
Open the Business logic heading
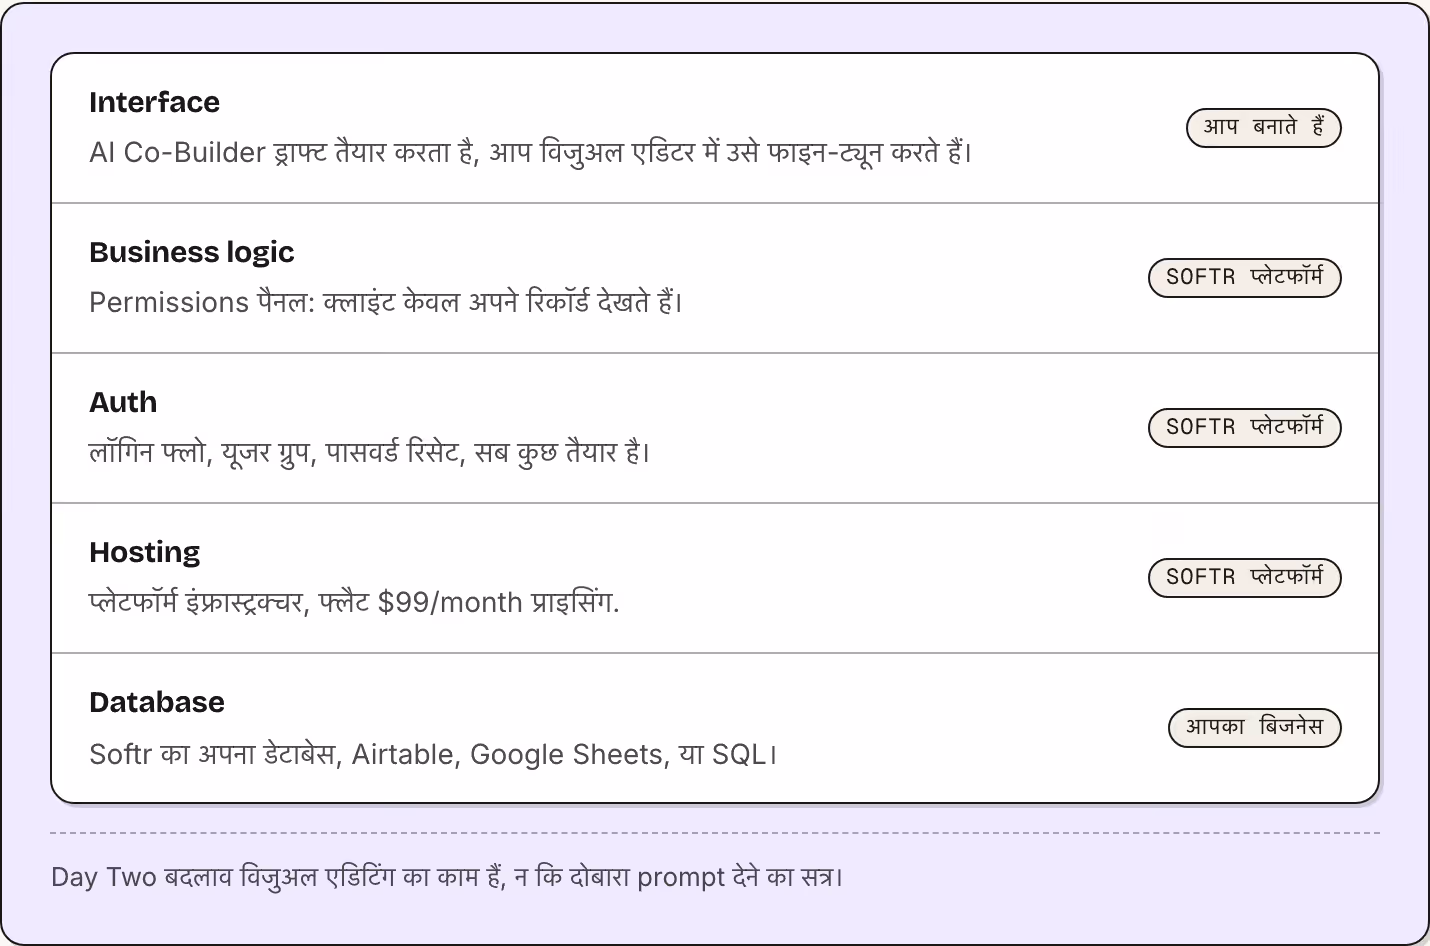click(x=192, y=252)
